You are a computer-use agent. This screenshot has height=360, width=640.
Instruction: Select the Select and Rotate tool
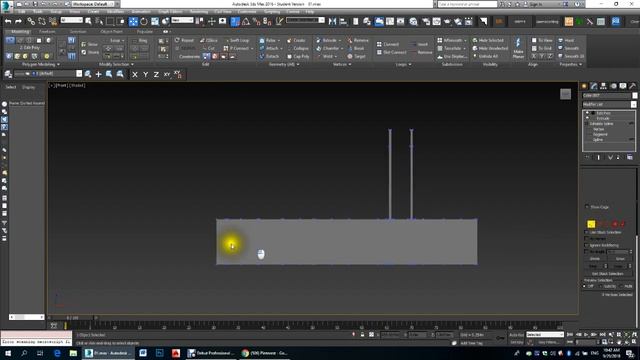tap(144, 21)
